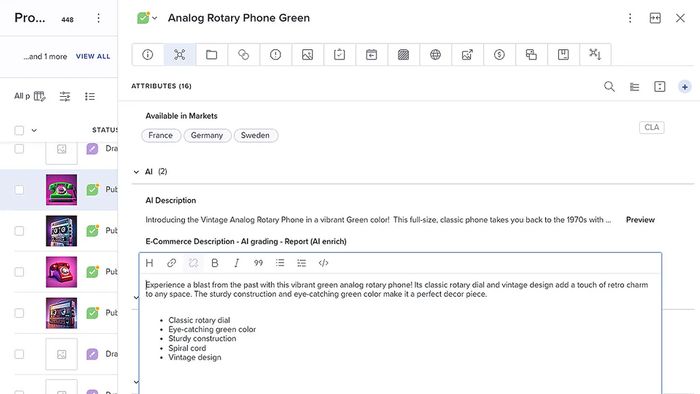Select checkbox of red rotary phone row
Image resolution: width=700 pixels, height=394 pixels.
tap(19, 272)
